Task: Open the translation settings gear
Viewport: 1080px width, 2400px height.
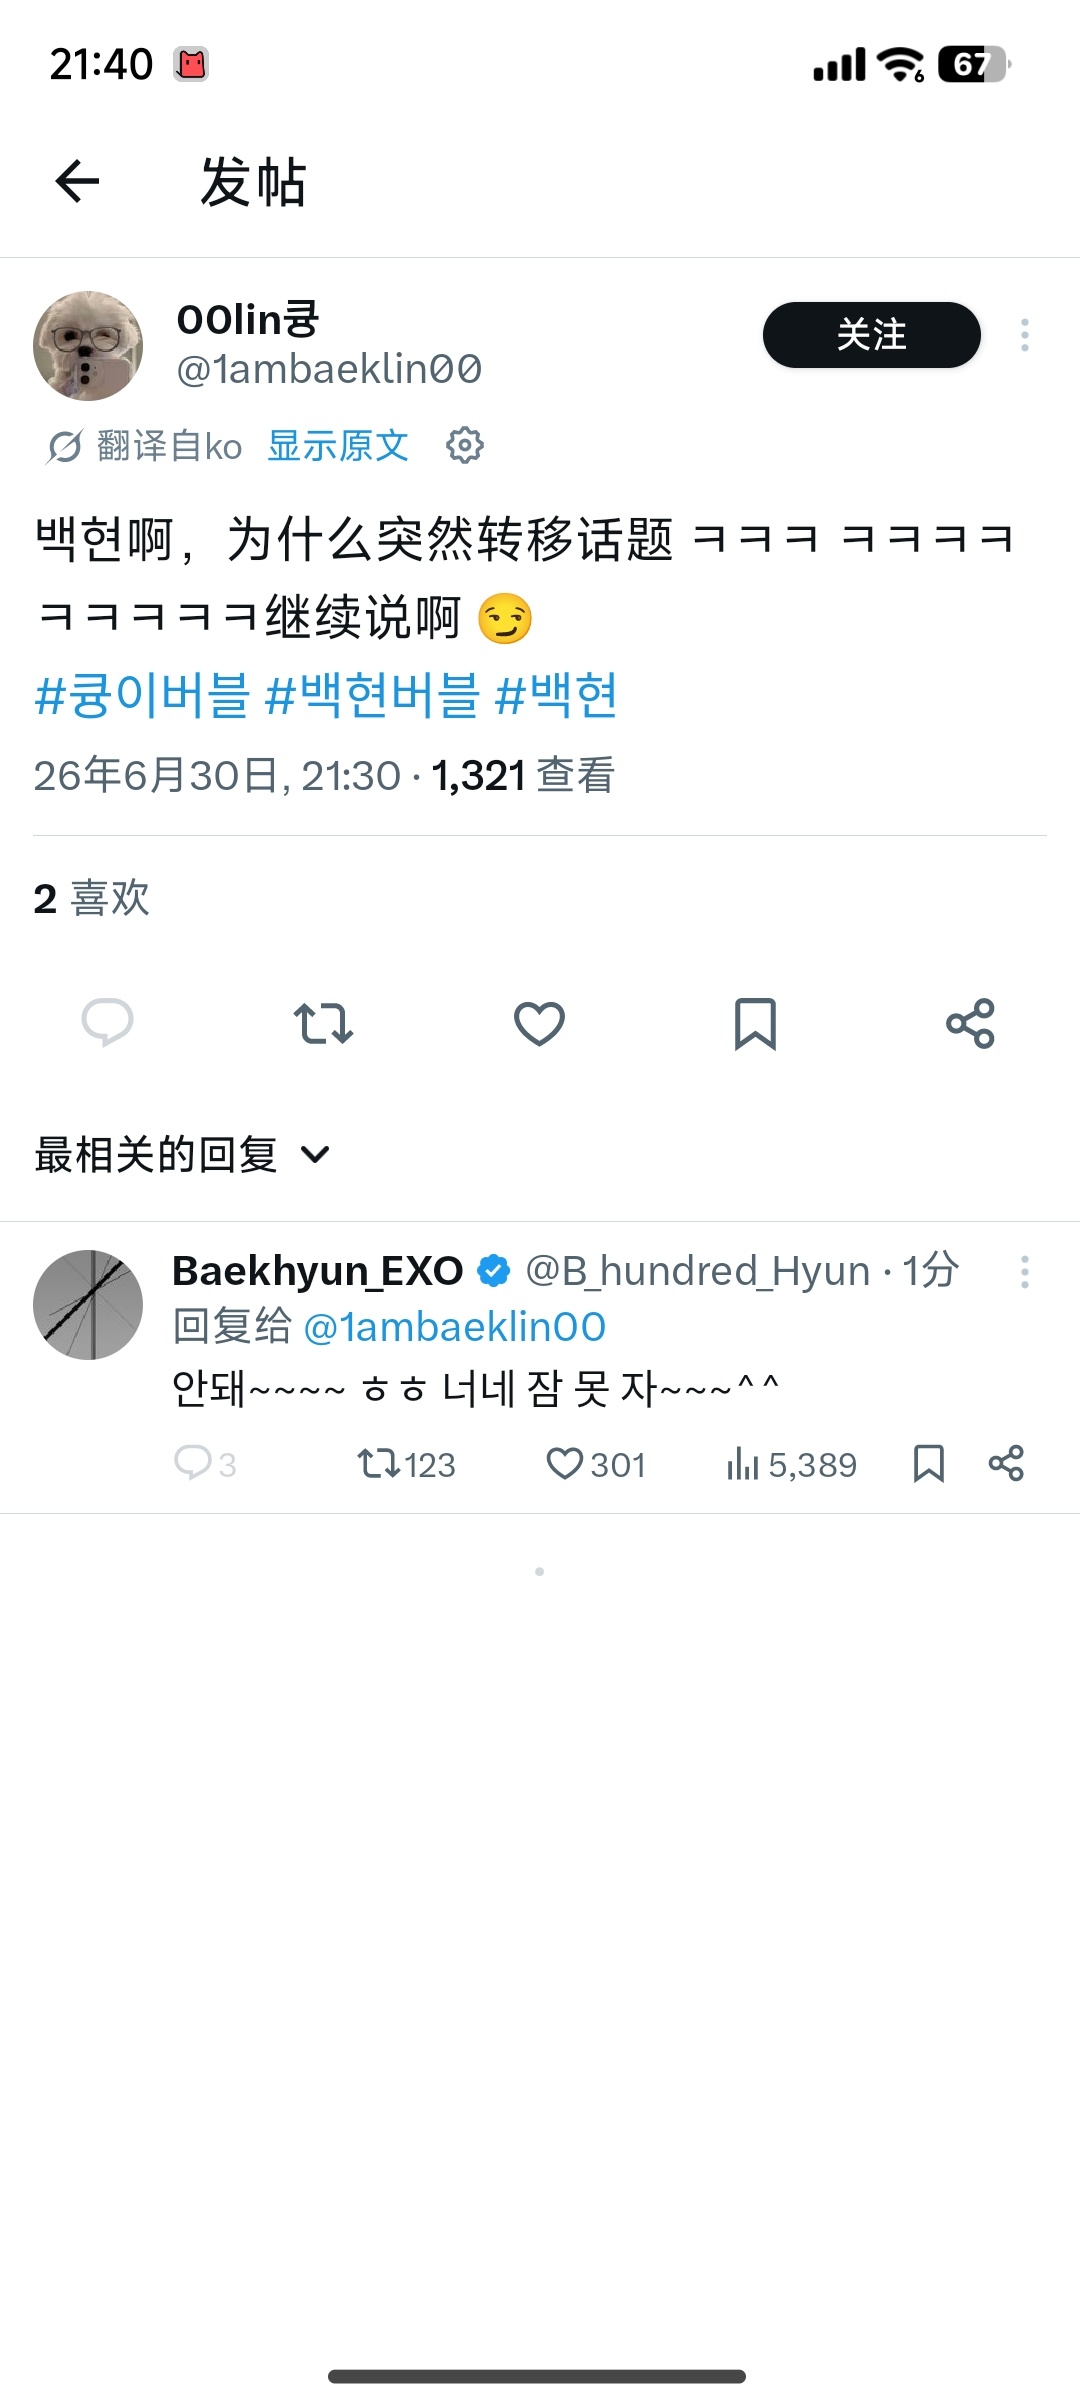Action: point(464,445)
